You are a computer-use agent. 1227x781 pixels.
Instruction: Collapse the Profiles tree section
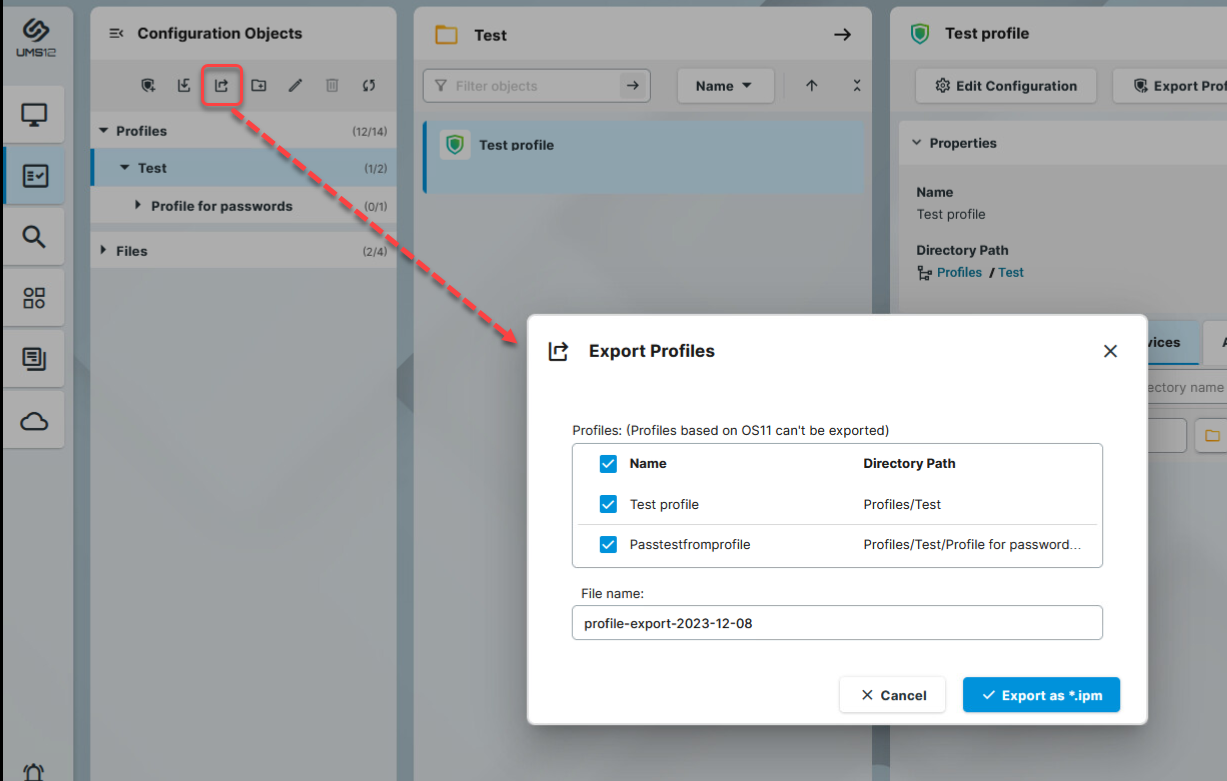104,130
